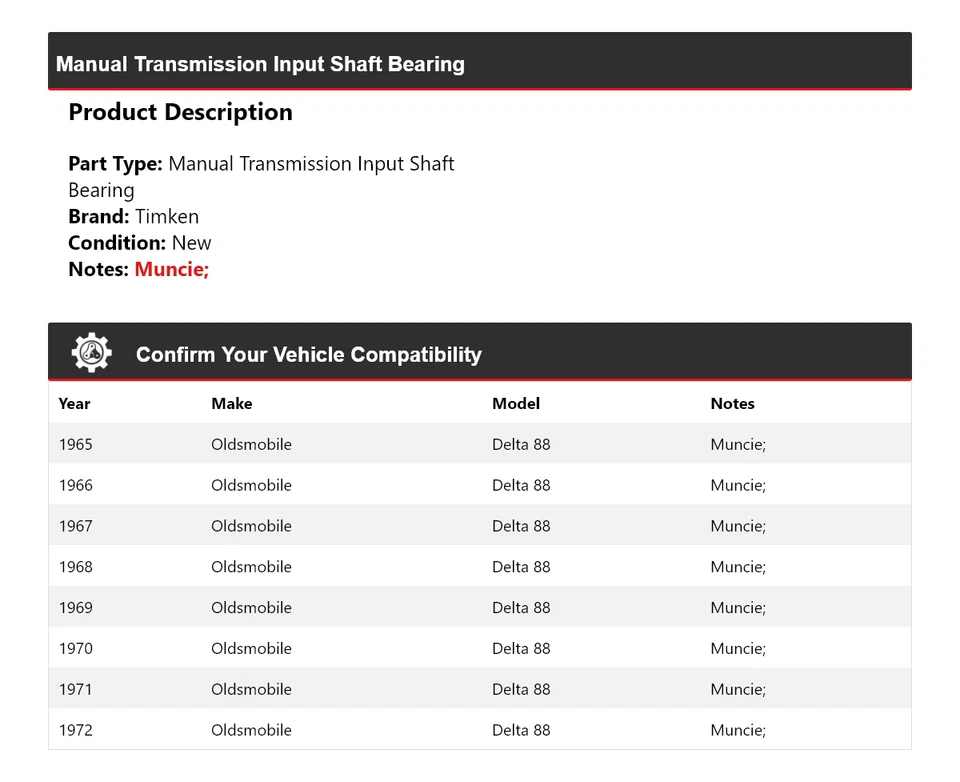Screen dimensions: 960x782
Task: Click Oldsmobile in the 1971 row
Action: (251, 690)
